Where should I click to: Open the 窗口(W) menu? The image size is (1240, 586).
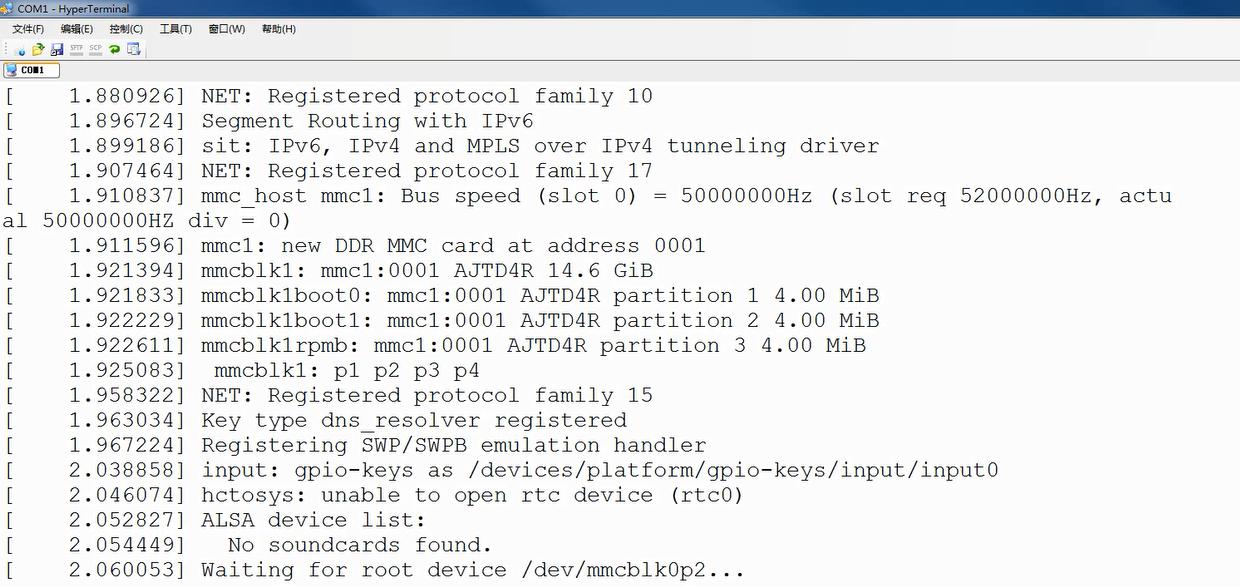(227, 29)
